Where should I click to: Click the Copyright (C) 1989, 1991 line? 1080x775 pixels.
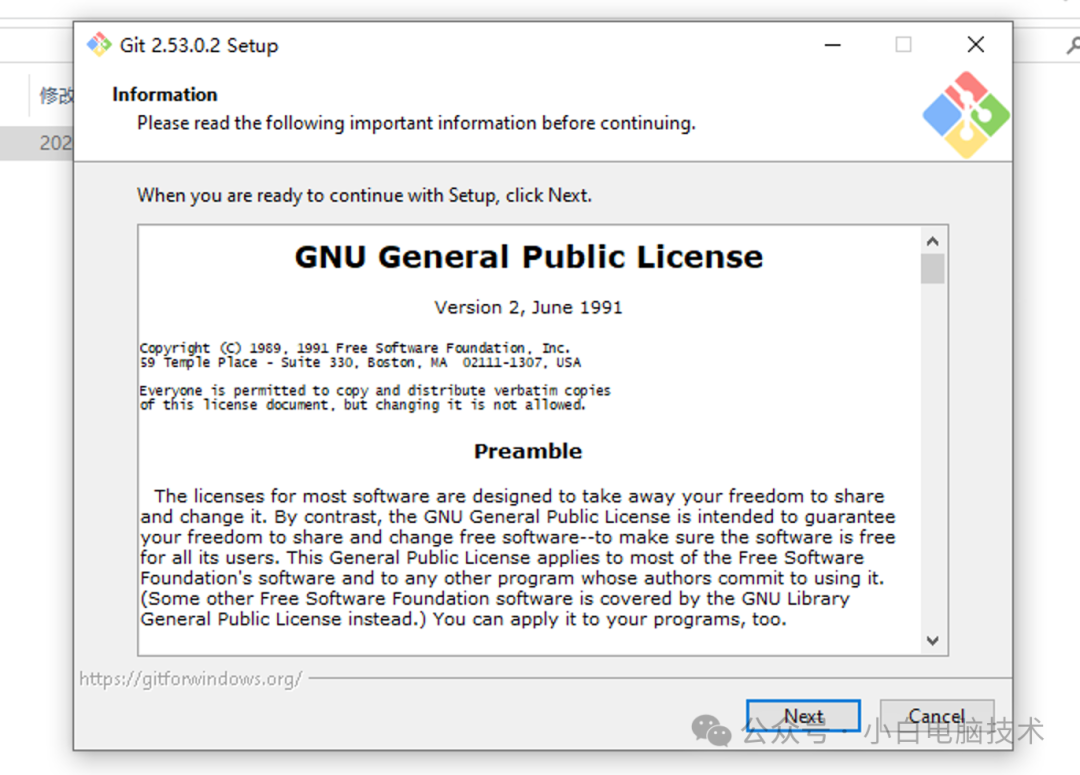(355, 348)
